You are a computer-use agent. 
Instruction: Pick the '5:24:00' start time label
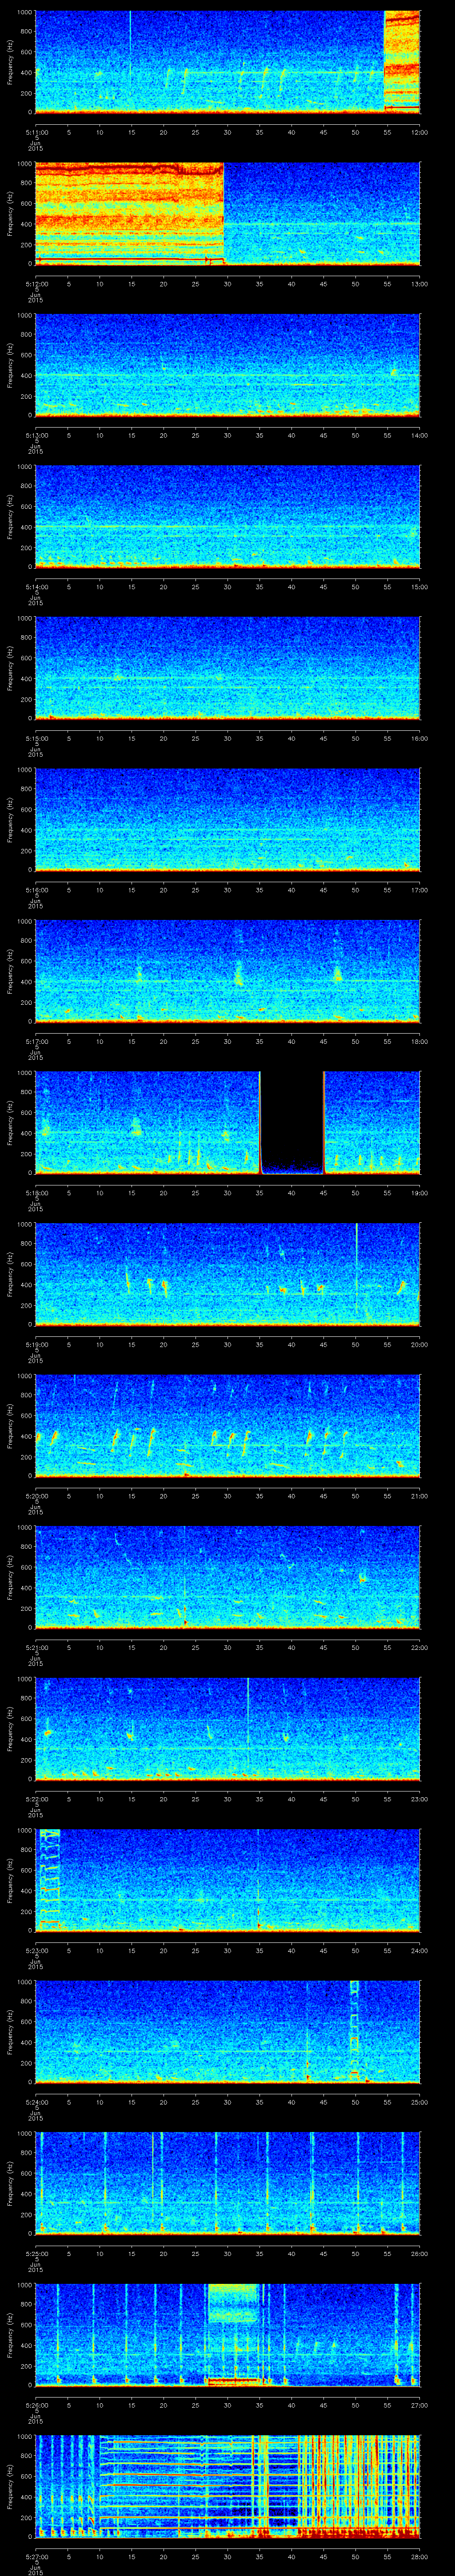tap(37, 2101)
